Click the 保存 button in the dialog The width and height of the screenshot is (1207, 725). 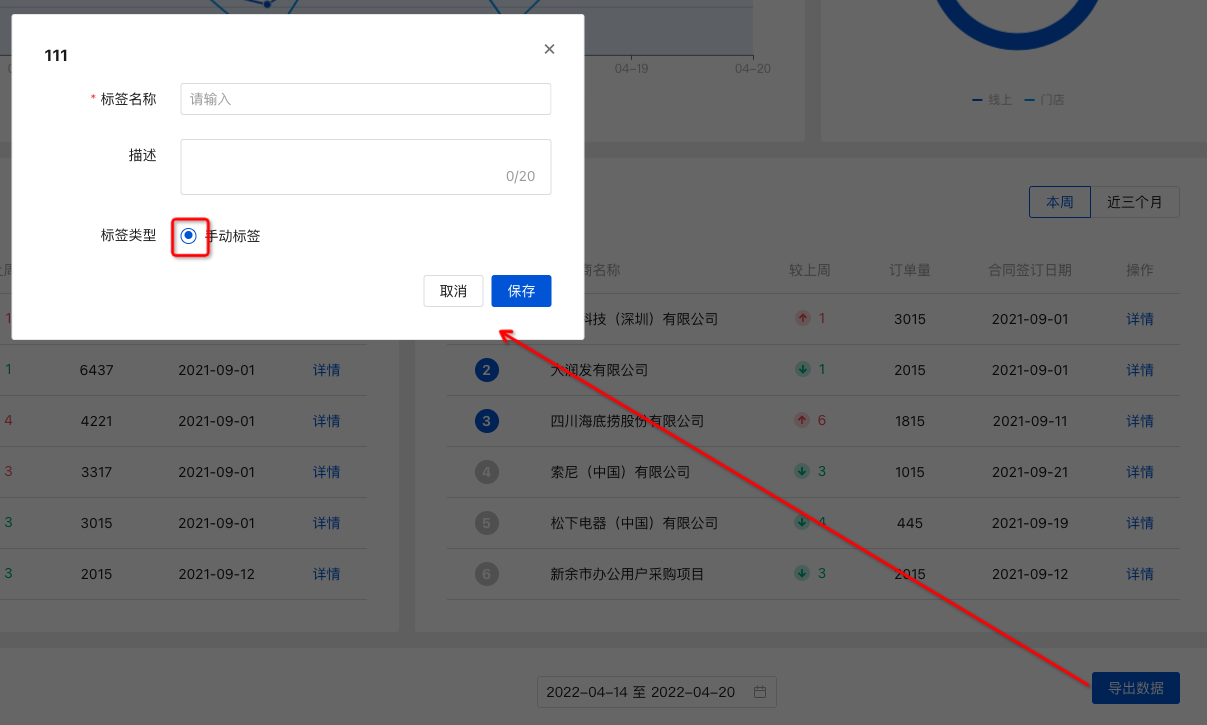[x=521, y=290]
